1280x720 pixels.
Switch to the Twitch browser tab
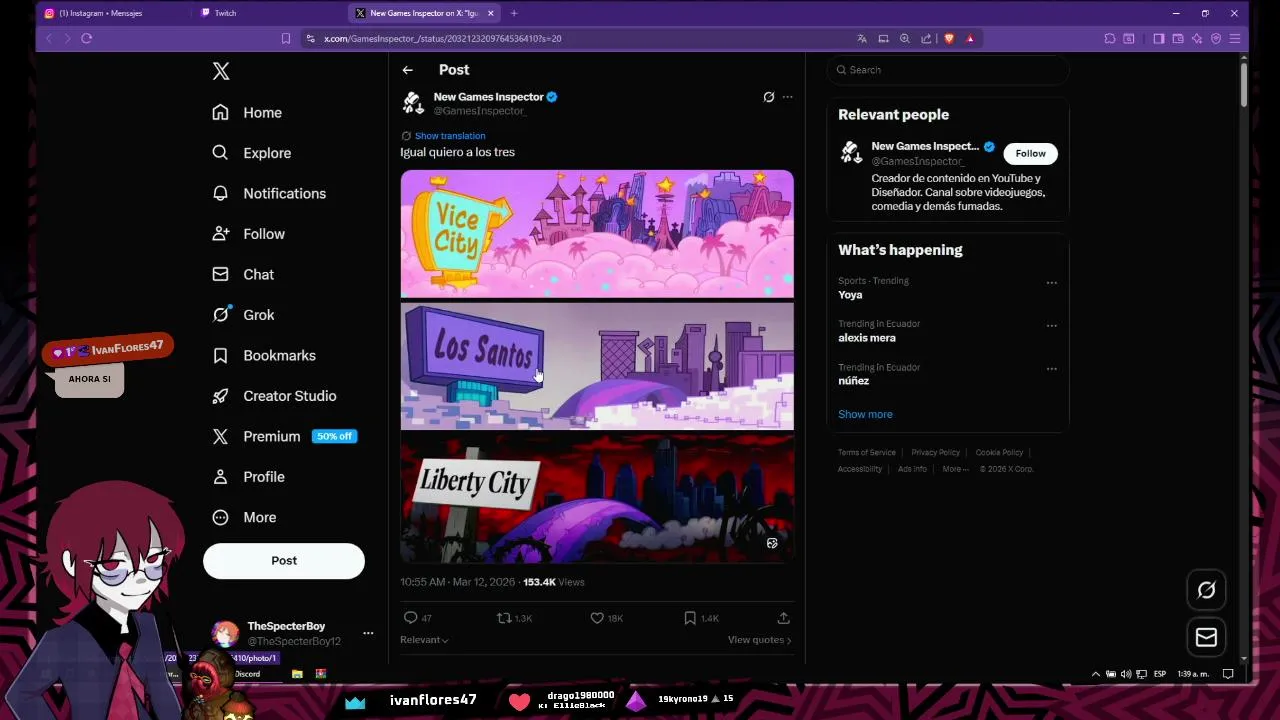point(268,13)
